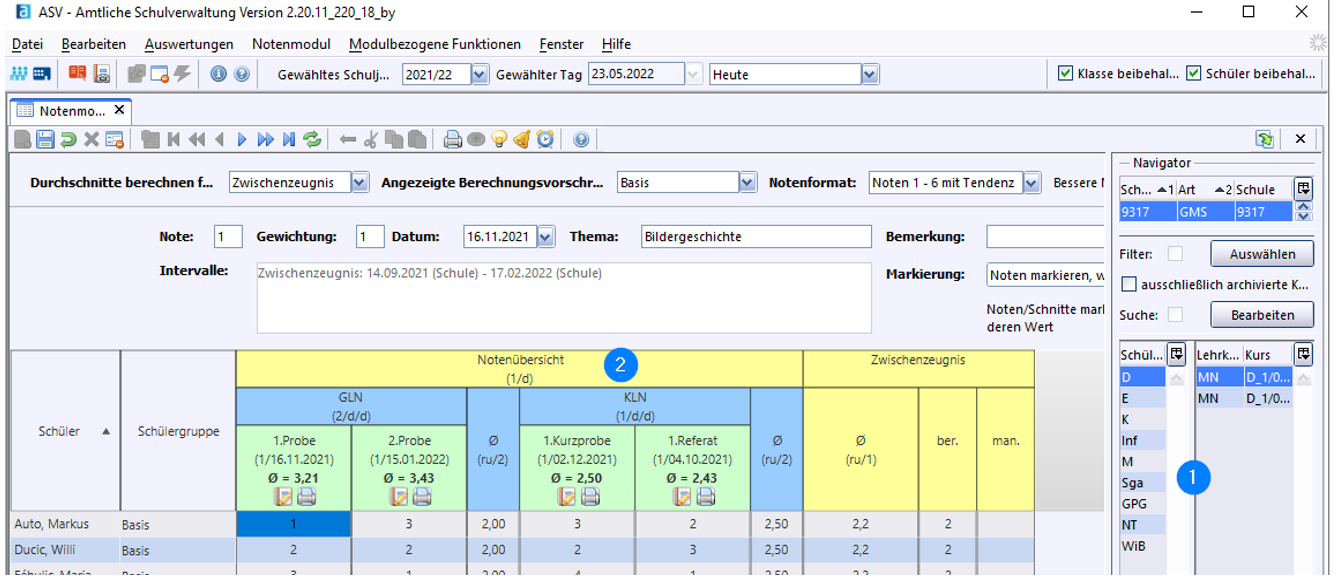Enable ausschließlich archivierte checkbox in Navigator
Image resolution: width=1340 pixels, height=583 pixels.
(x=1128, y=285)
